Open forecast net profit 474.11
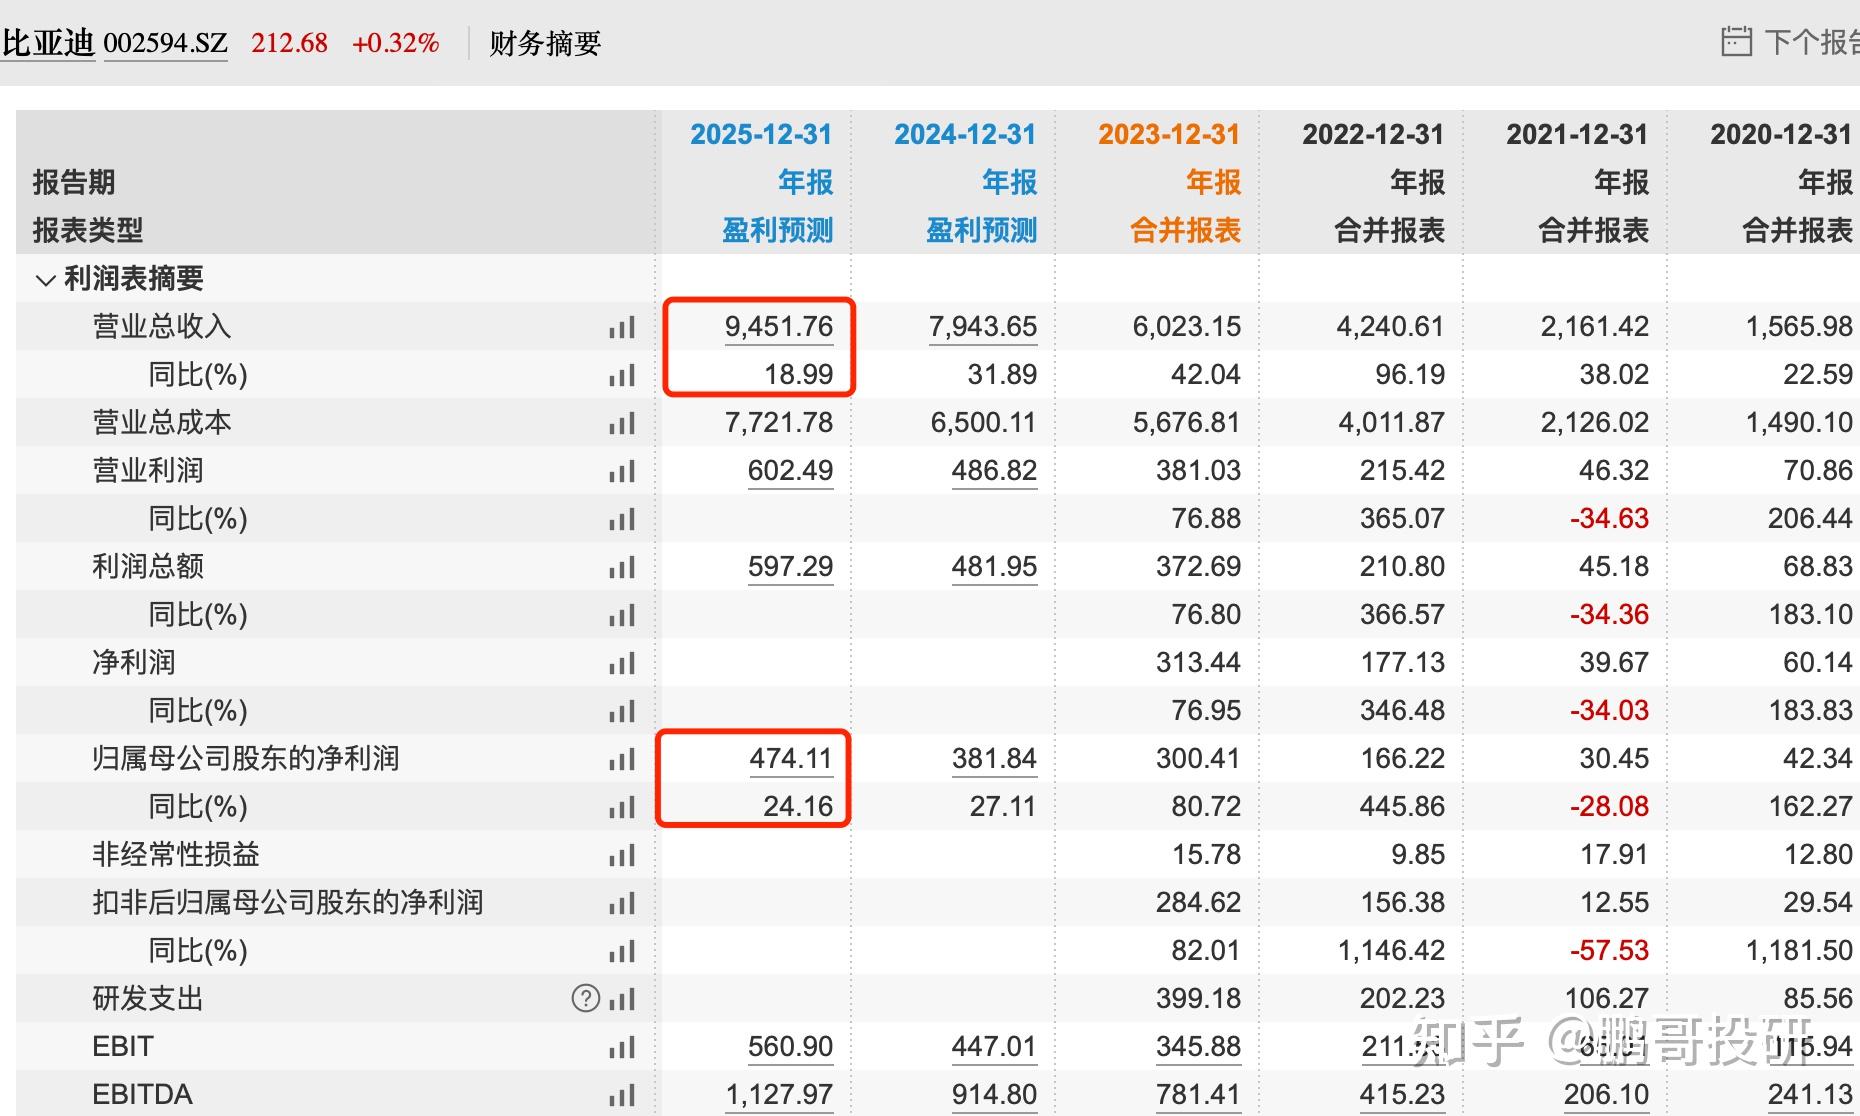 coord(790,759)
